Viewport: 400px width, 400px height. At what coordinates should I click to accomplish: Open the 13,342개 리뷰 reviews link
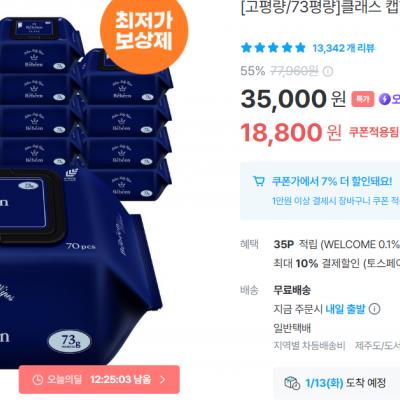[x=343, y=48]
